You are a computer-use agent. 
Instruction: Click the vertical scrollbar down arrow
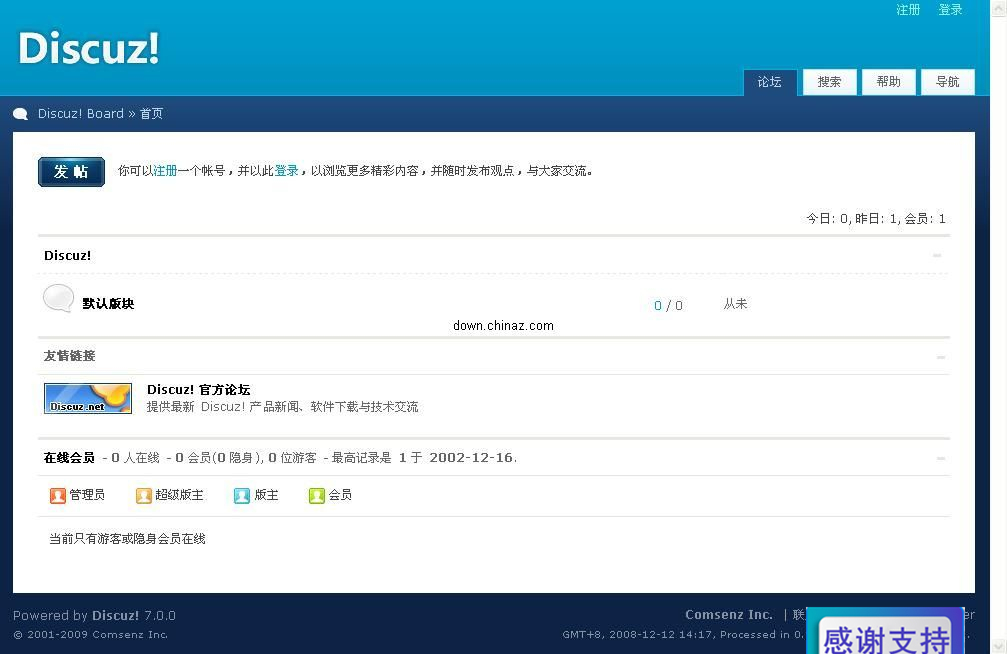[x=999, y=646]
